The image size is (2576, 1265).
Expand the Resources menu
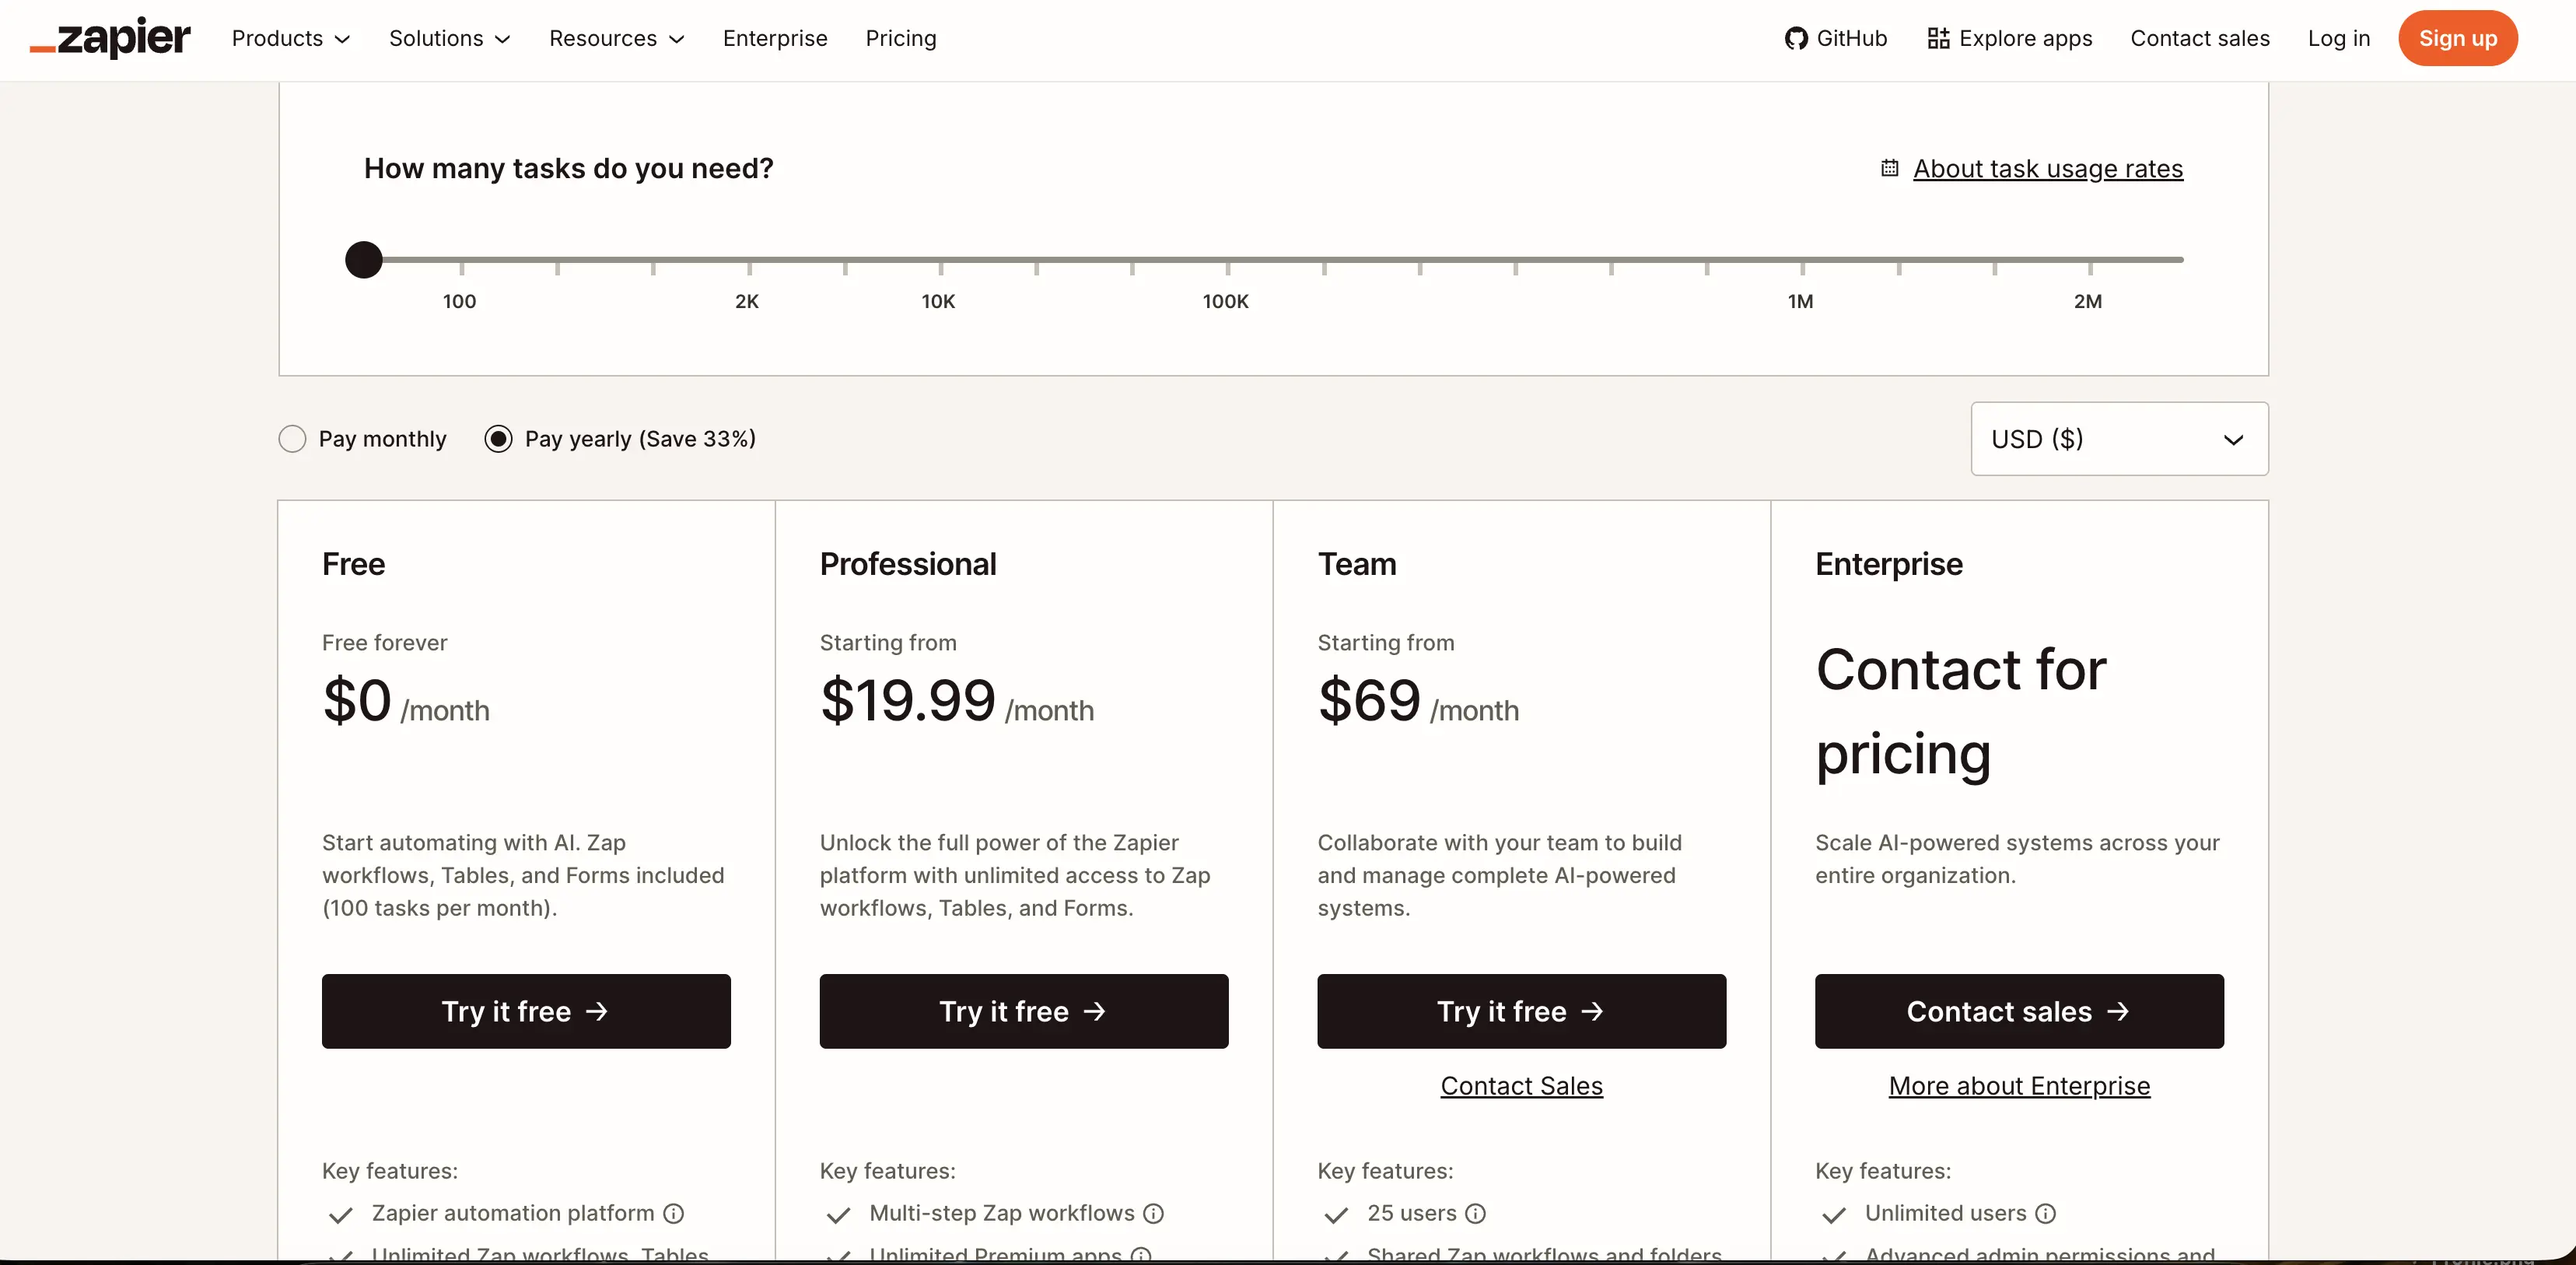(617, 38)
